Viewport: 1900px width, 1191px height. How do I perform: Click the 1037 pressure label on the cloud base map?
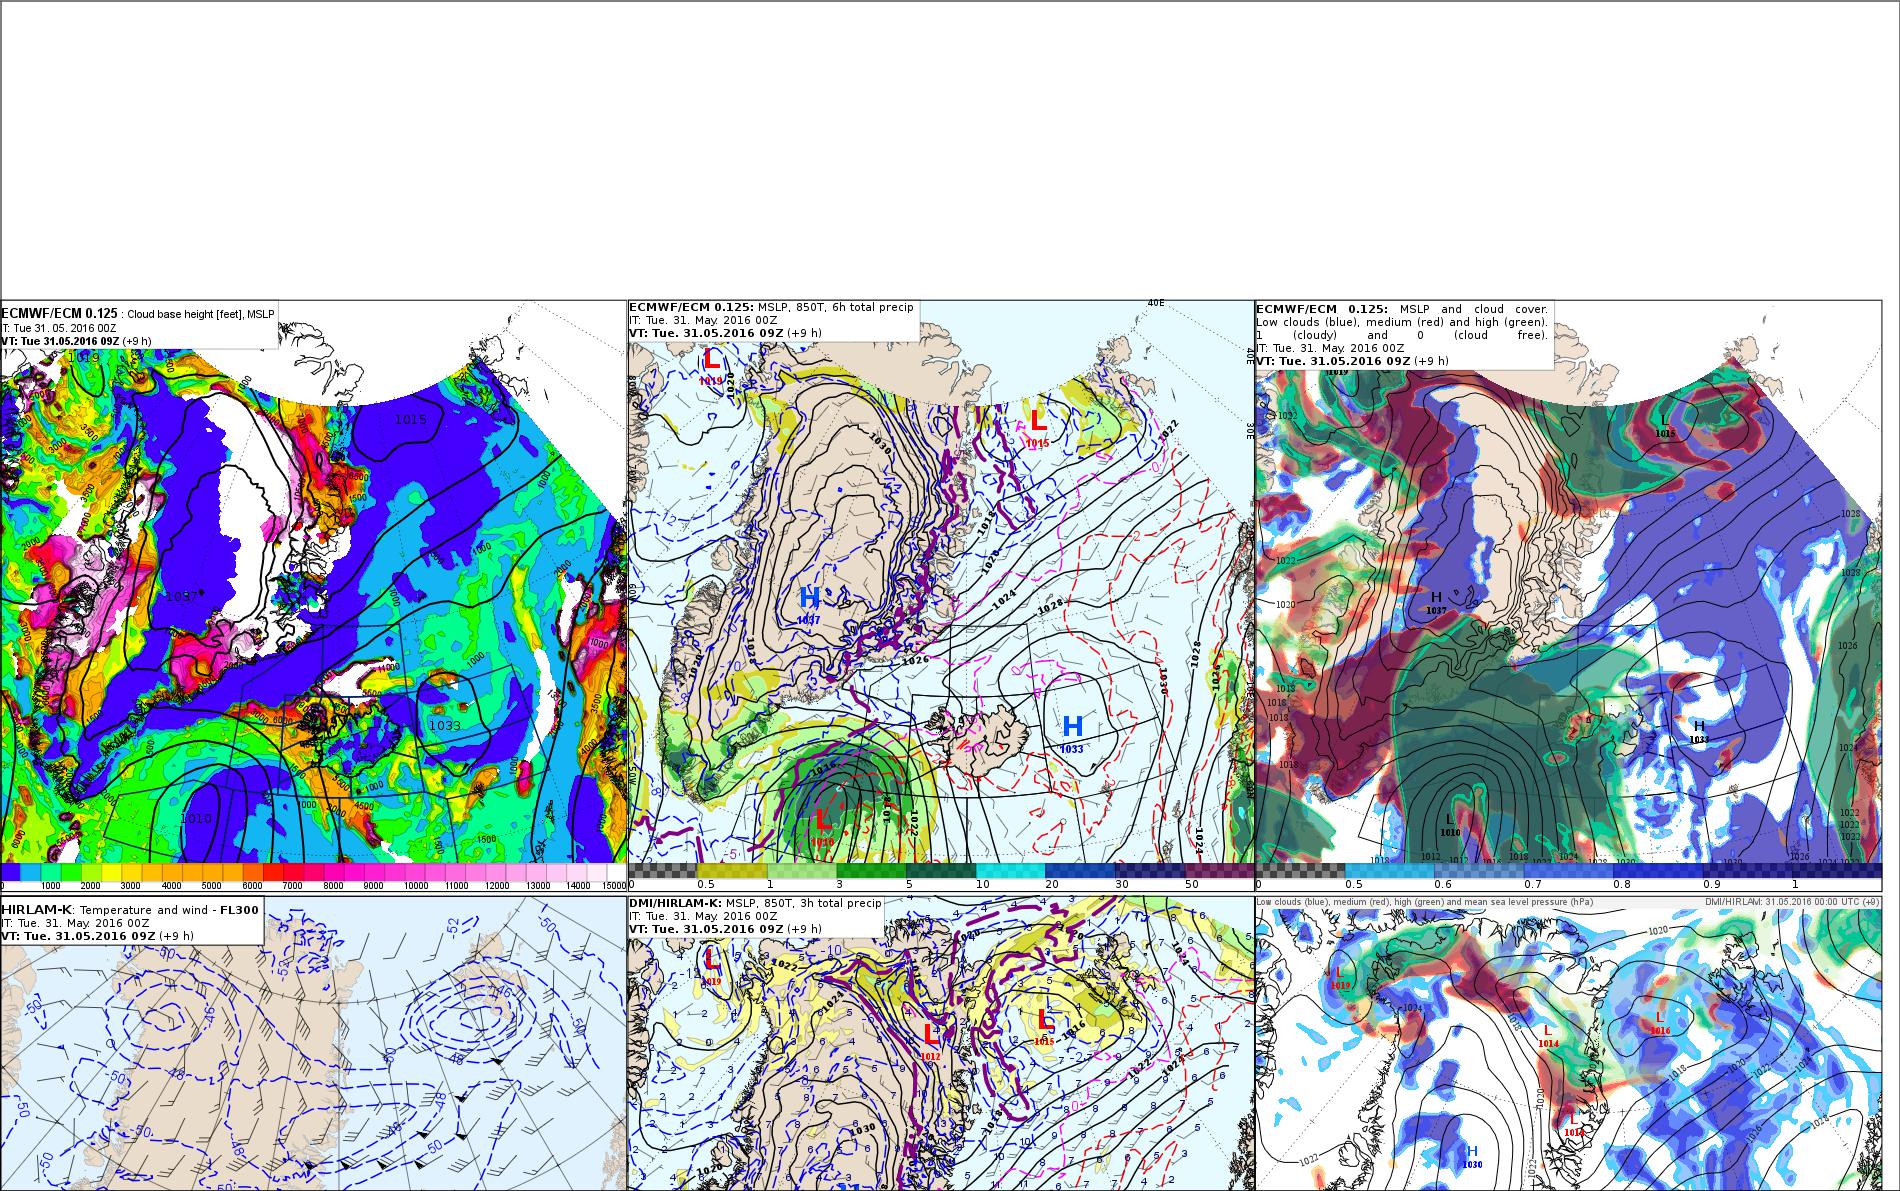[x=182, y=596]
